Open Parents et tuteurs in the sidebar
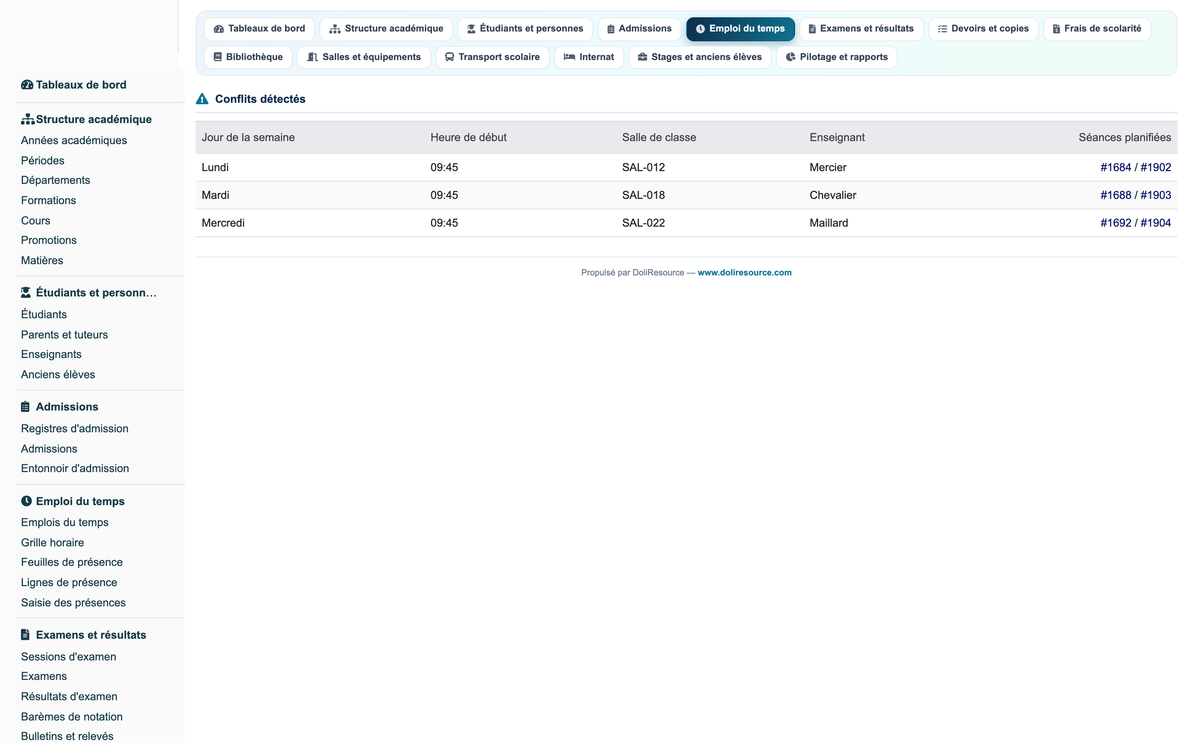Viewport: 1200px width, 743px height. pyautogui.click(x=65, y=334)
